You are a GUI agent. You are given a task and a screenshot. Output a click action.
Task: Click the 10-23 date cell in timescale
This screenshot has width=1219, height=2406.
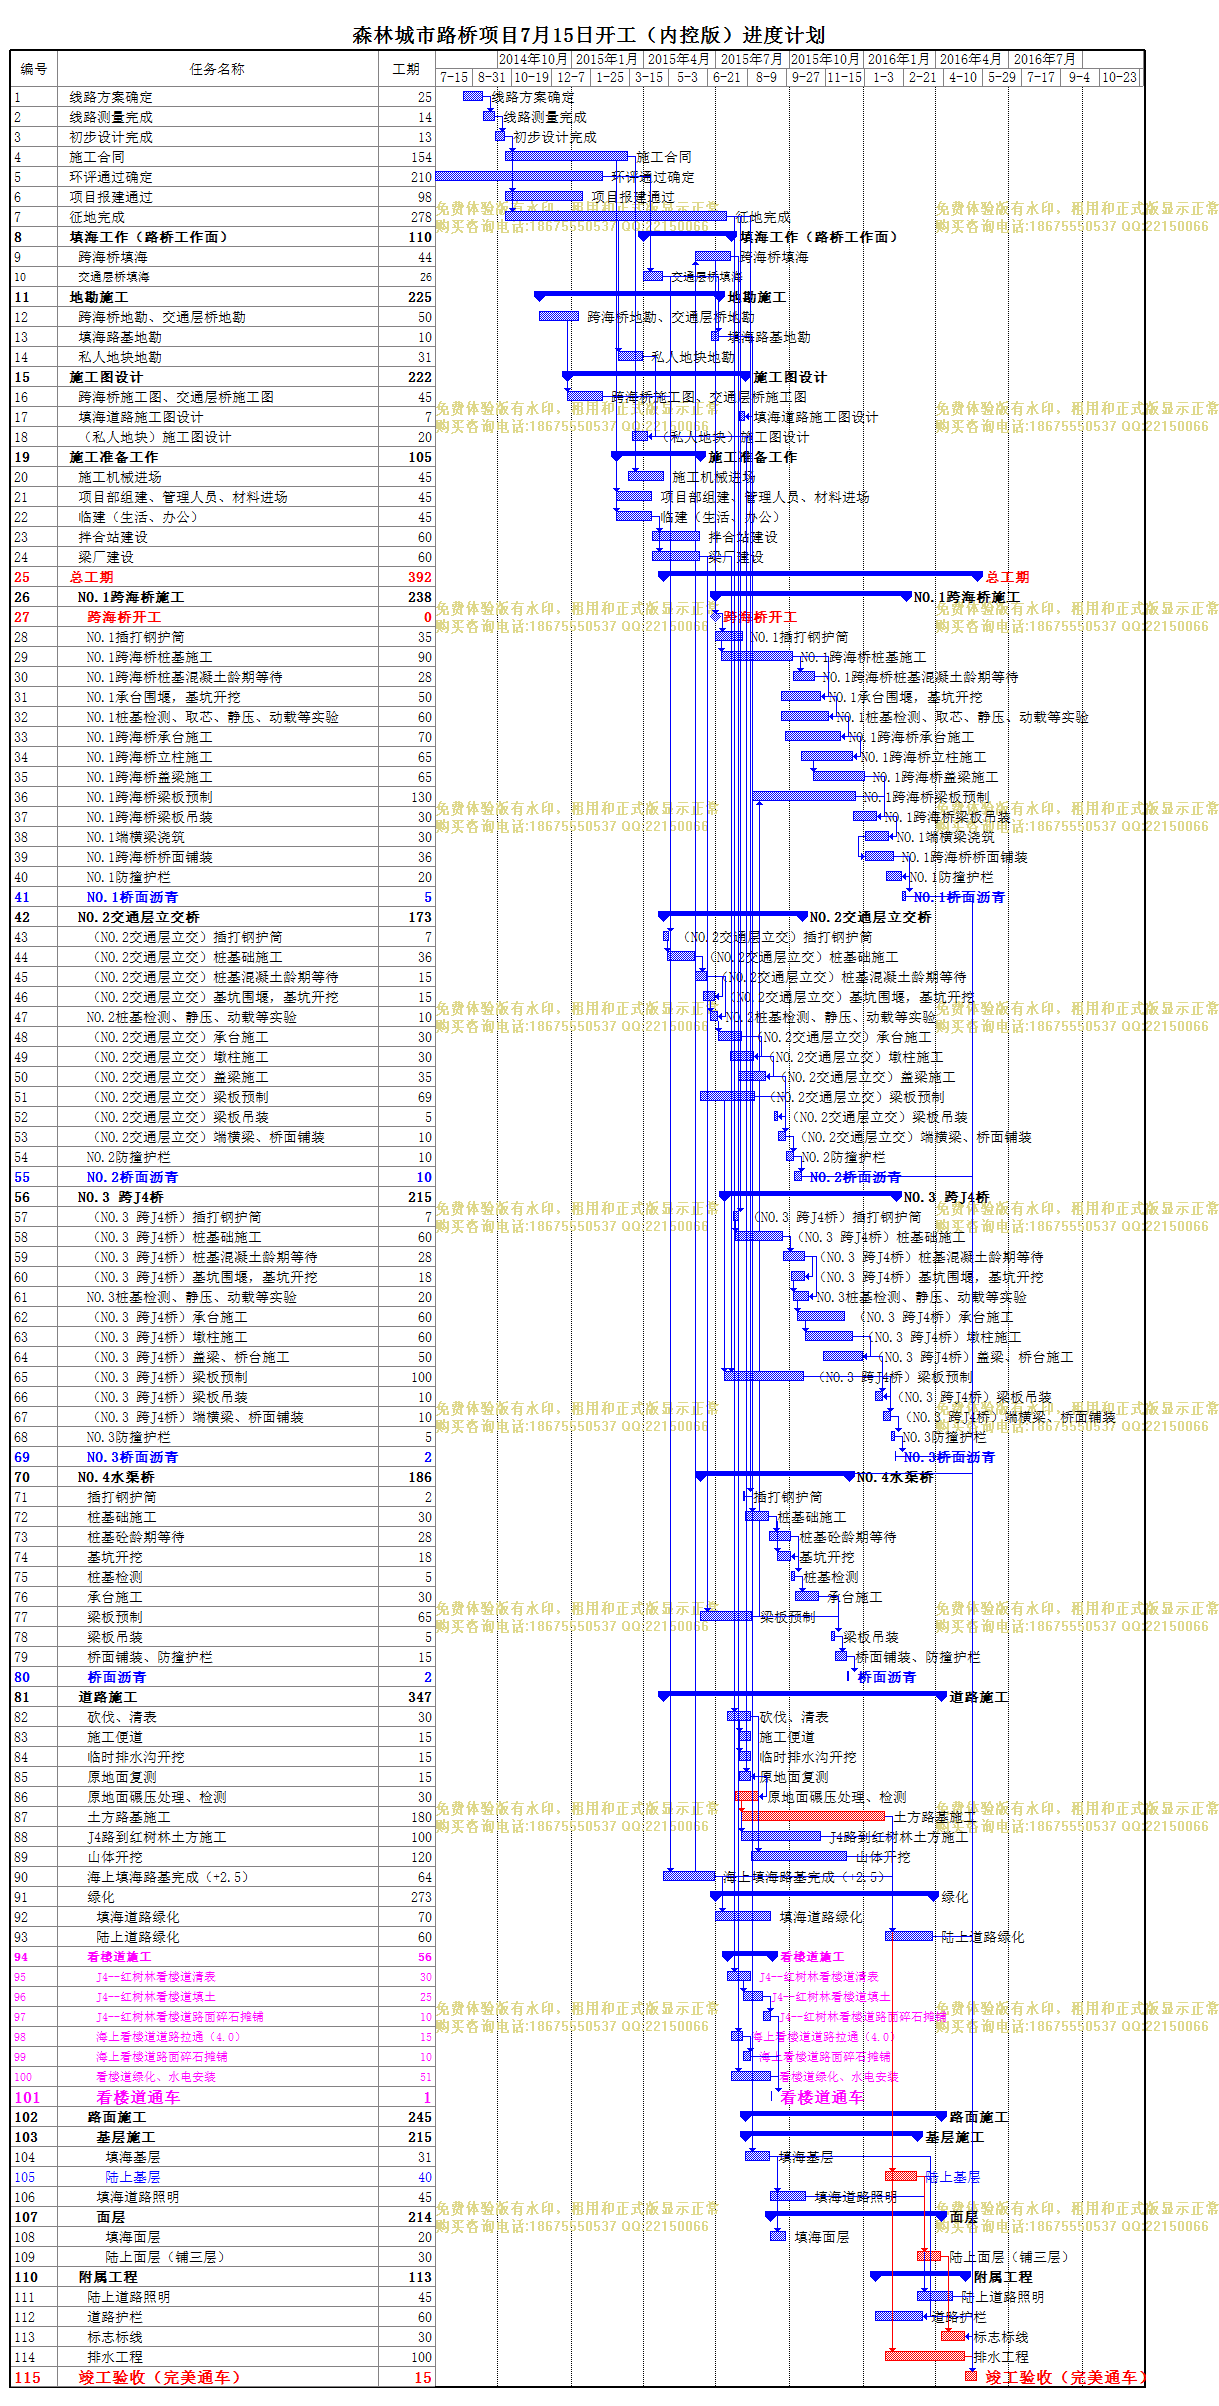point(1119,77)
